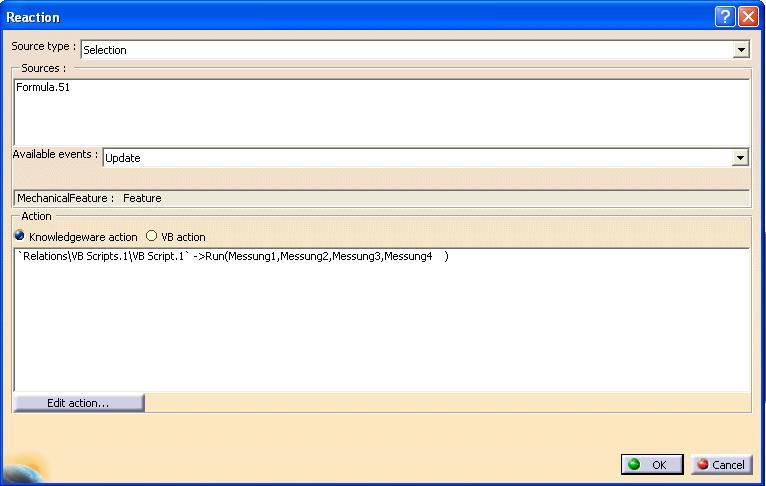
Task: Click the Source type Selection combo box
Action: click(x=415, y=50)
